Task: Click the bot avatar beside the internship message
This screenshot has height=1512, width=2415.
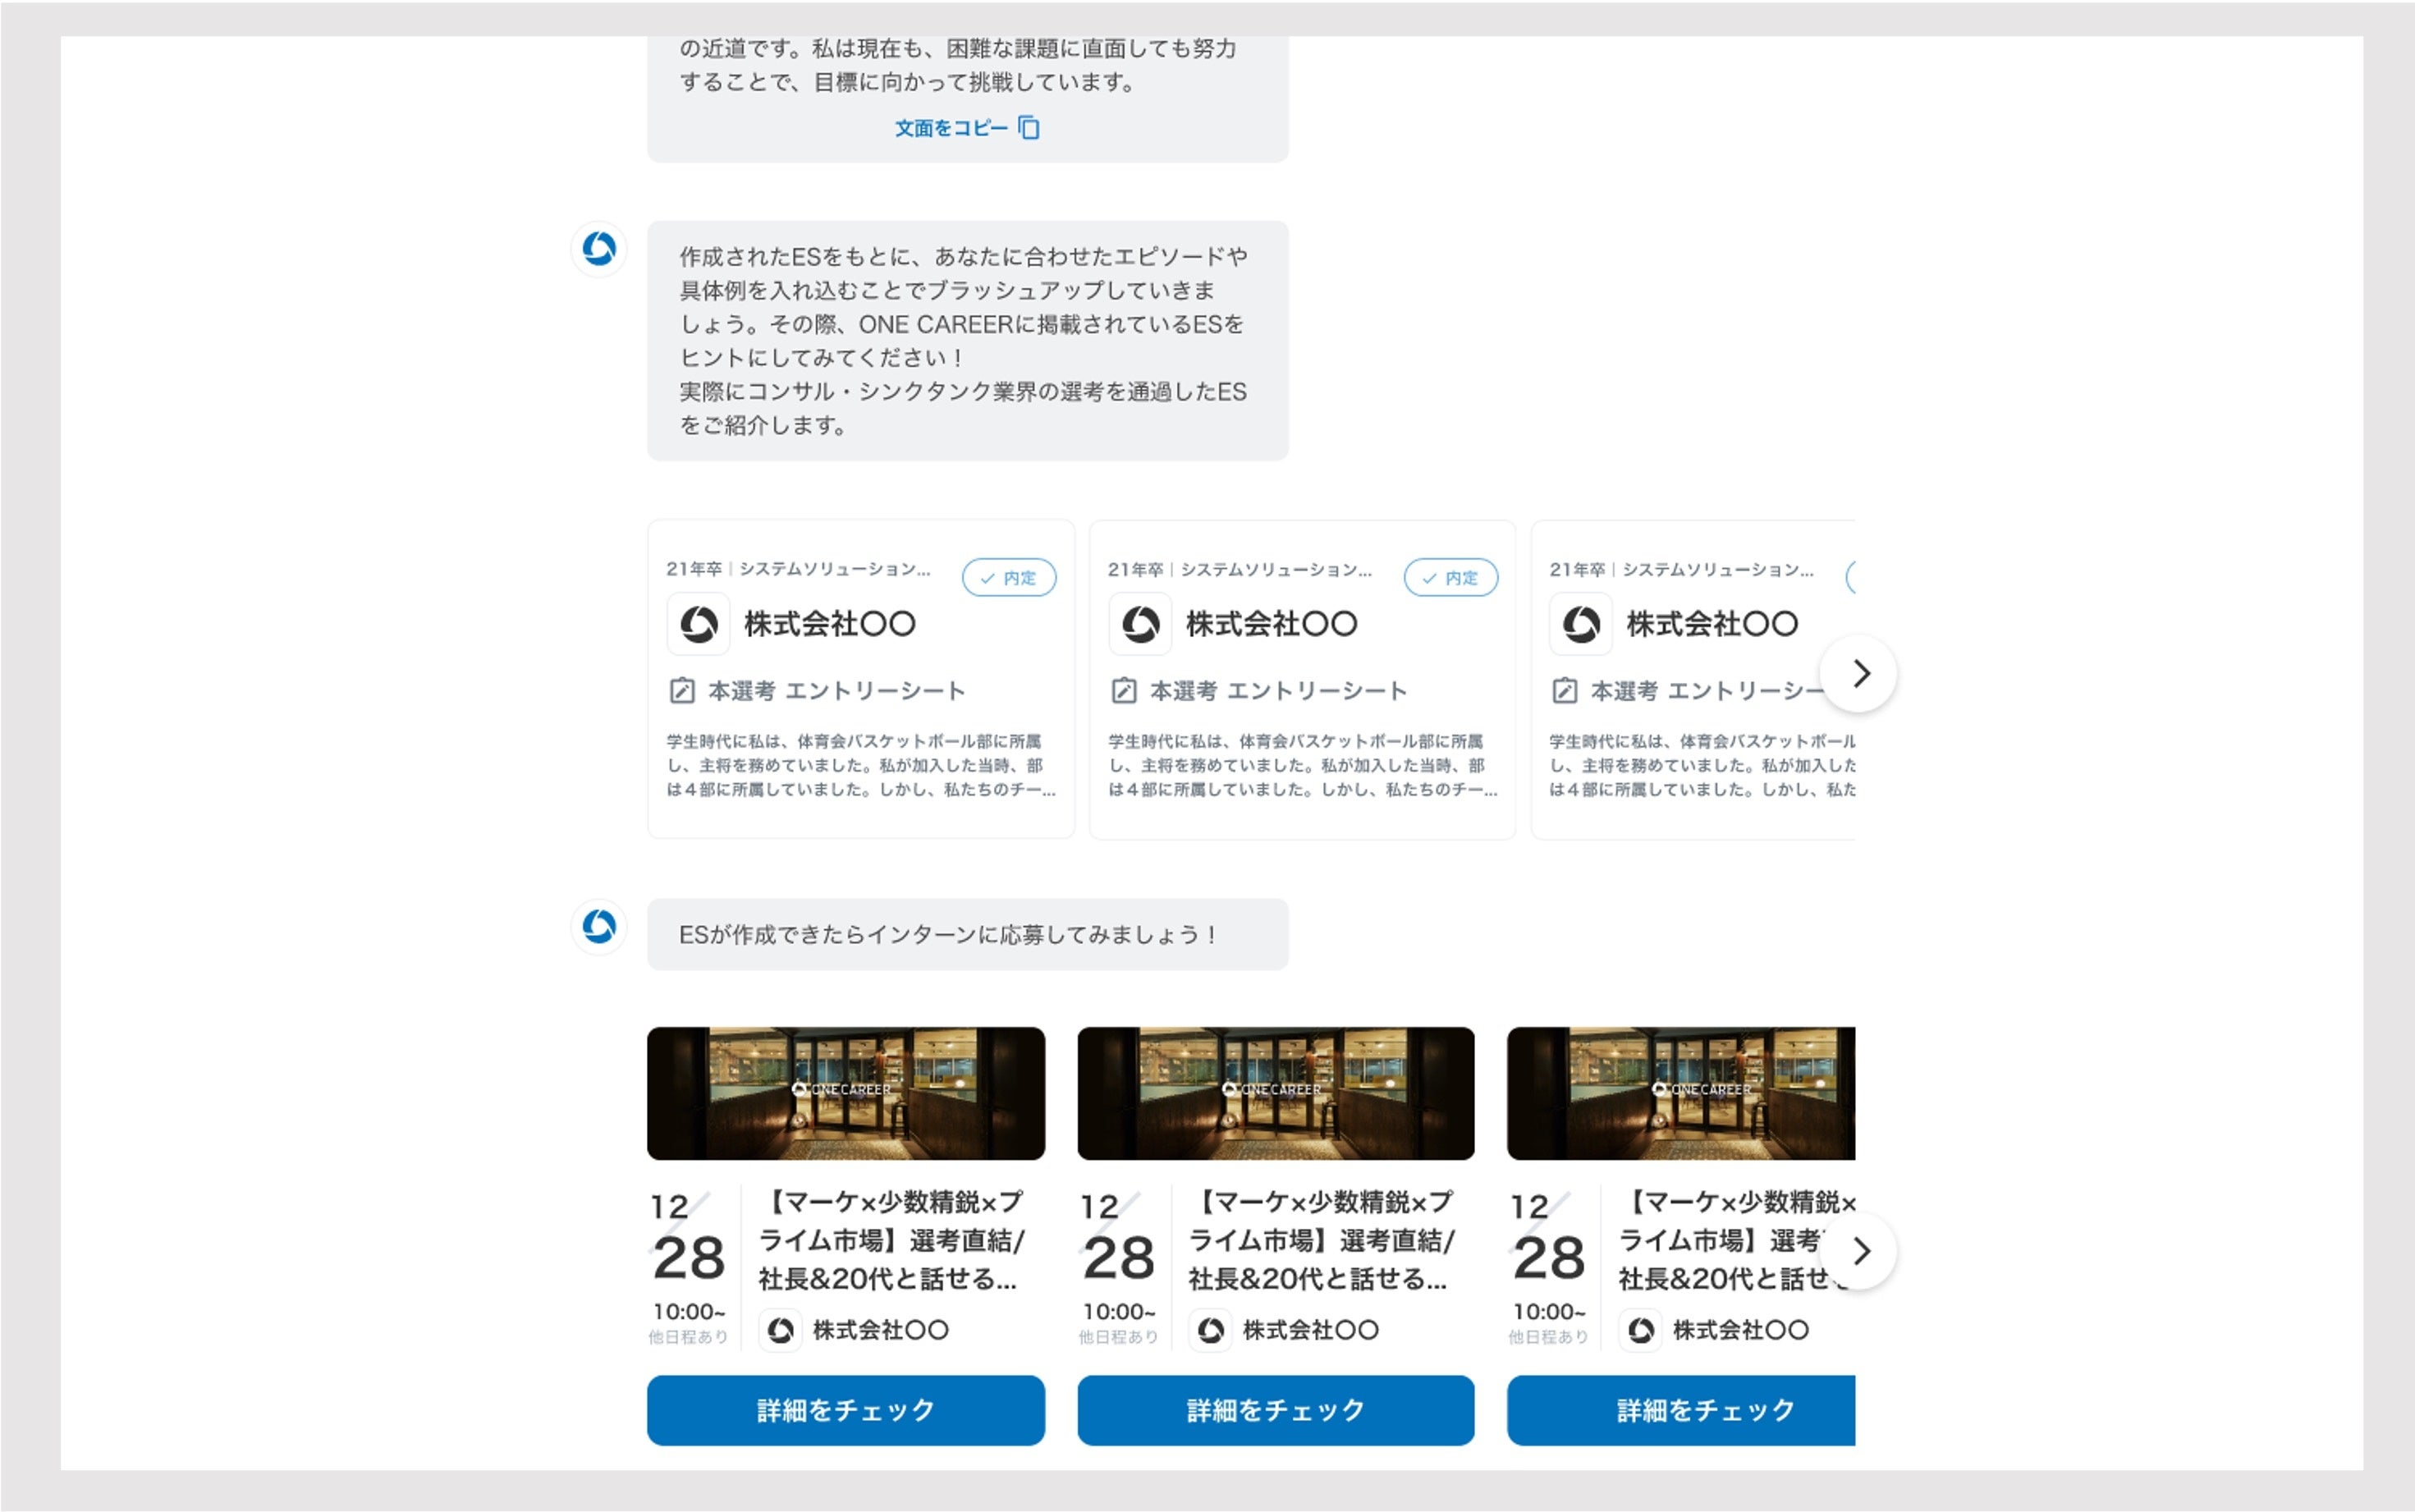Action: click(x=599, y=926)
